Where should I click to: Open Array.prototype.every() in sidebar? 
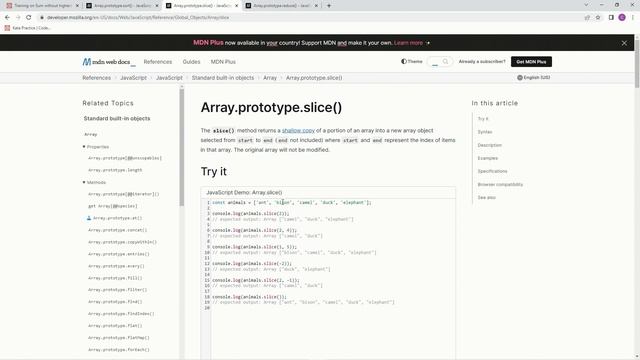116,266
